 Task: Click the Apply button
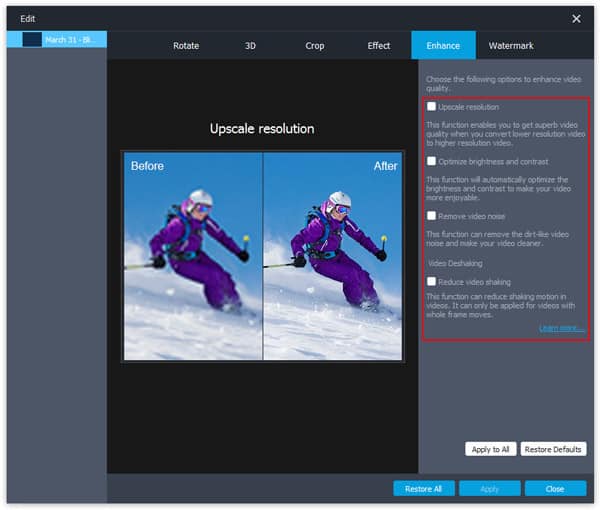489,489
